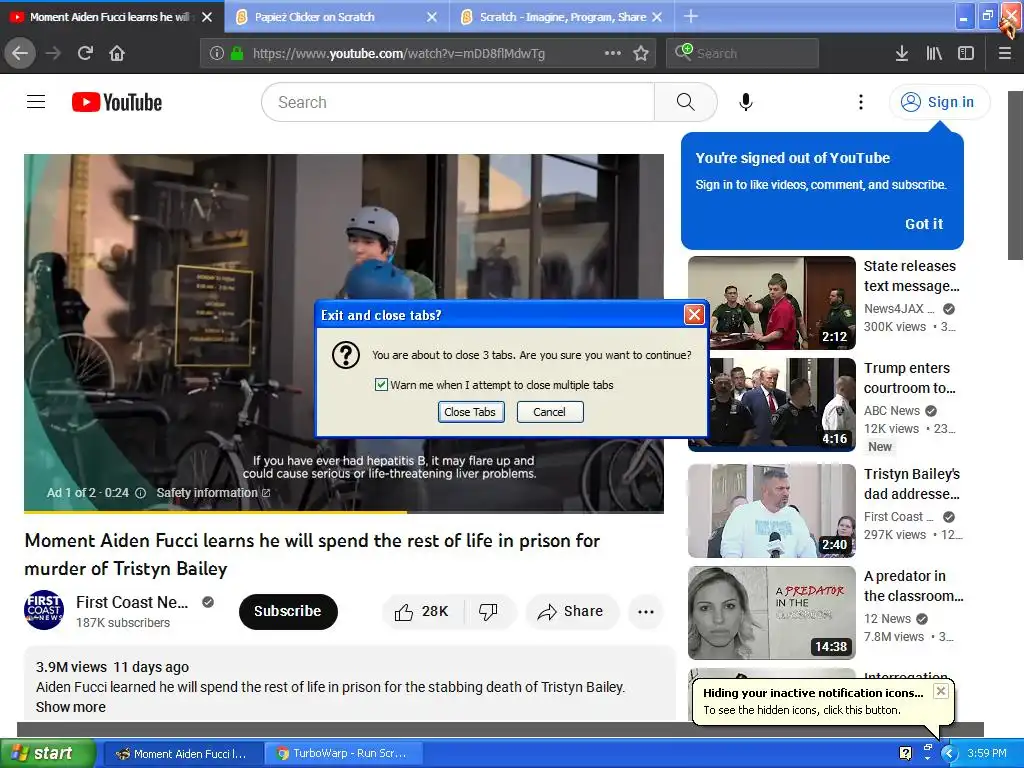The height and width of the screenshot is (768, 1024).
Task: Share the video with Share button
Action: tap(571, 611)
